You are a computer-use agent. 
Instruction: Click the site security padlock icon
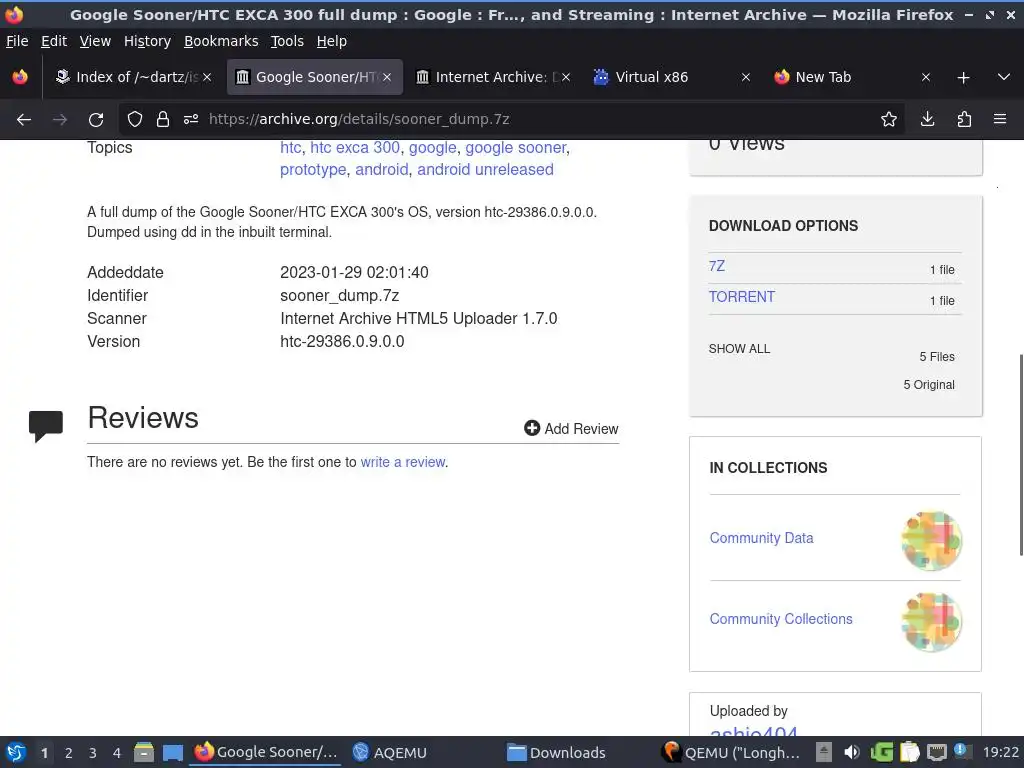[163, 120]
